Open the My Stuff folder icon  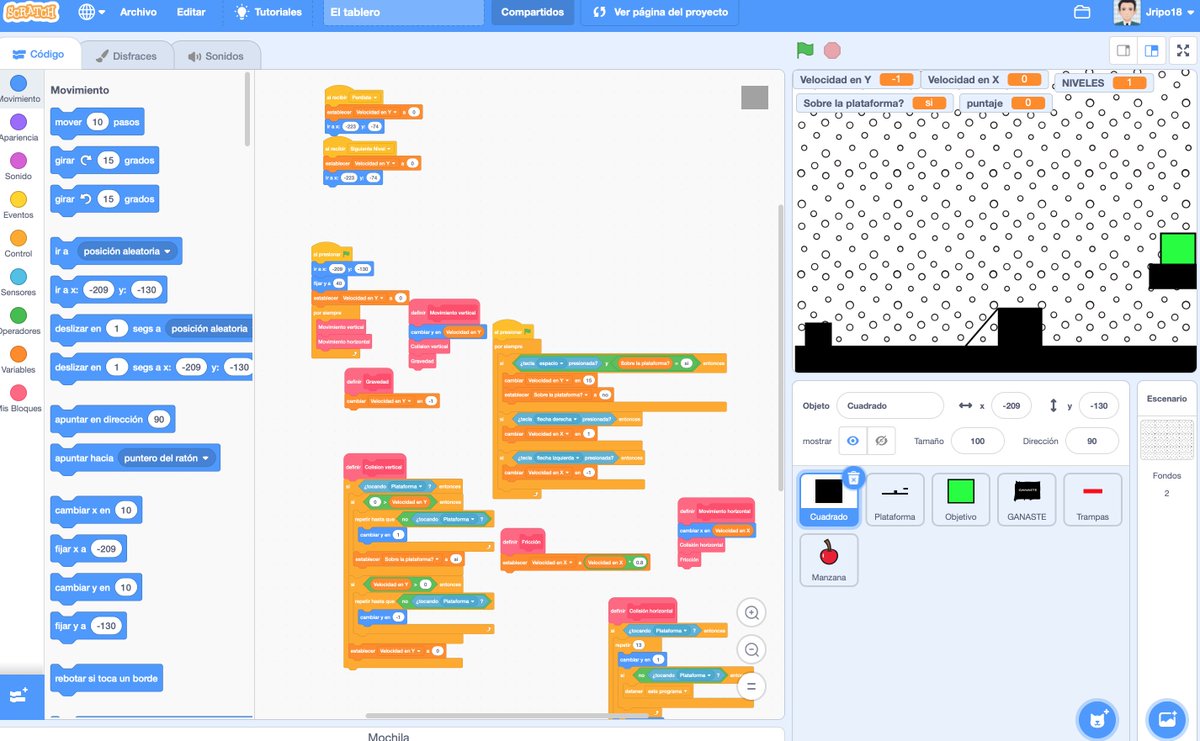tap(1082, 12)
